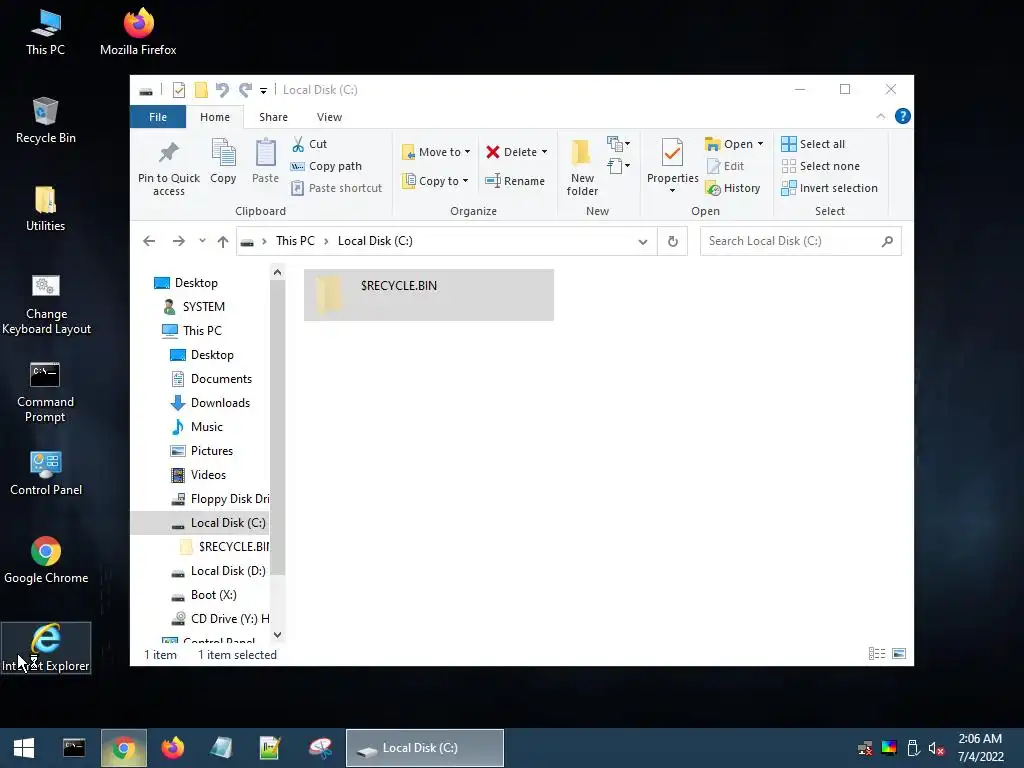1024x768 pixels.
Task: Click the Open ribbon button
Action: [x=729, y=144]
